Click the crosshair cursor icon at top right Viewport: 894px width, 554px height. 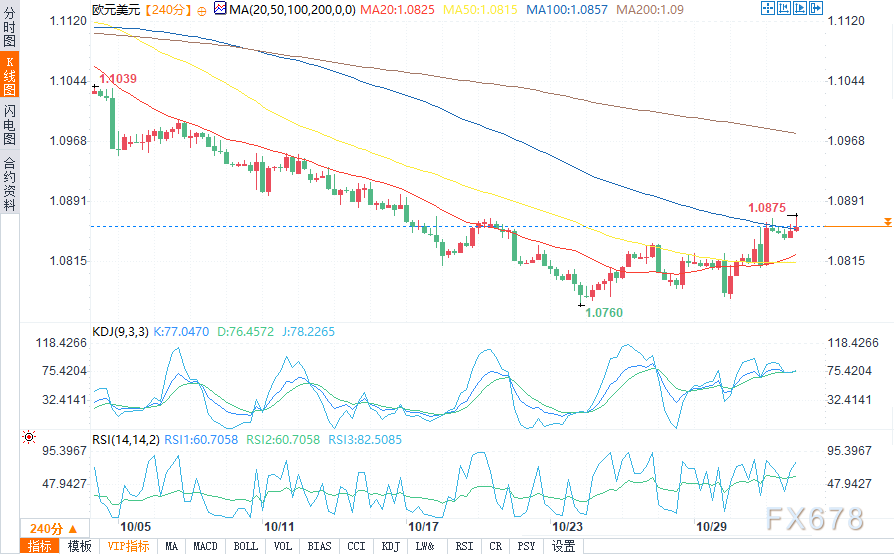pyautogui.click(x=768, y=8)
